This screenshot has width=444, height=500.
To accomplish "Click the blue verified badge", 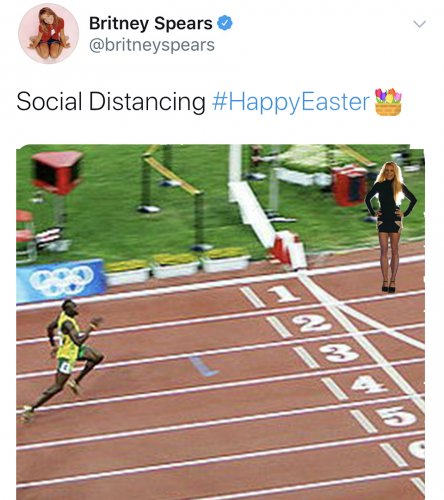I will (225, 23).
